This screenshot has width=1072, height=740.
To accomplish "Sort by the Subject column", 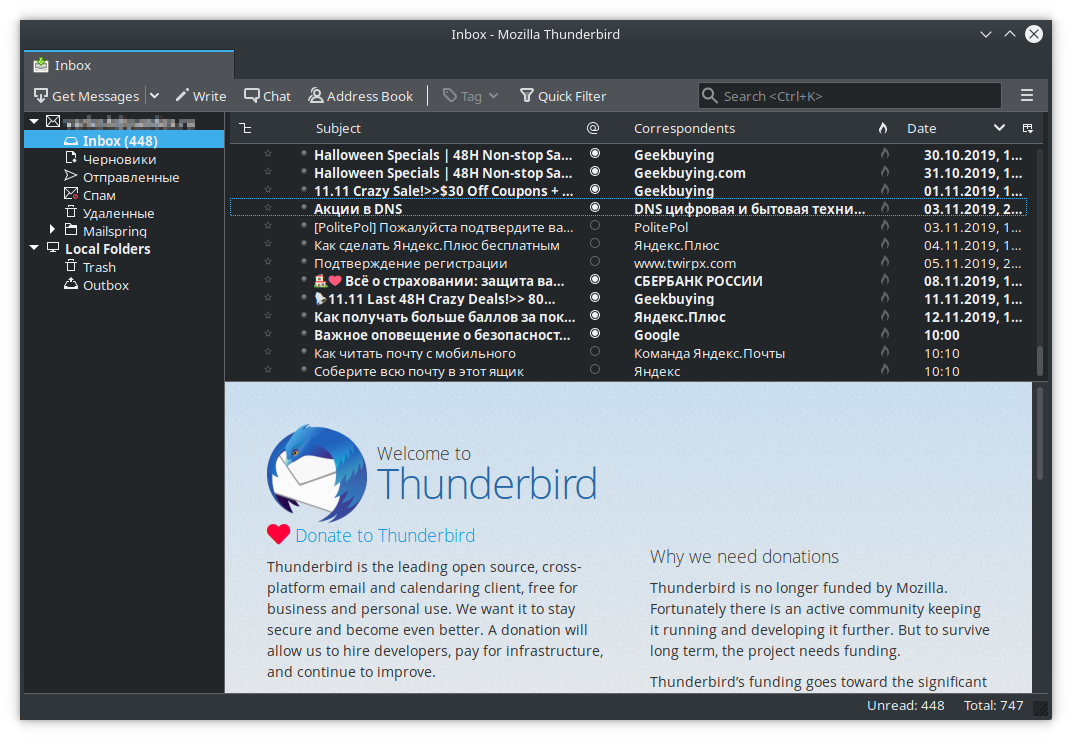I will pos(338,129).
